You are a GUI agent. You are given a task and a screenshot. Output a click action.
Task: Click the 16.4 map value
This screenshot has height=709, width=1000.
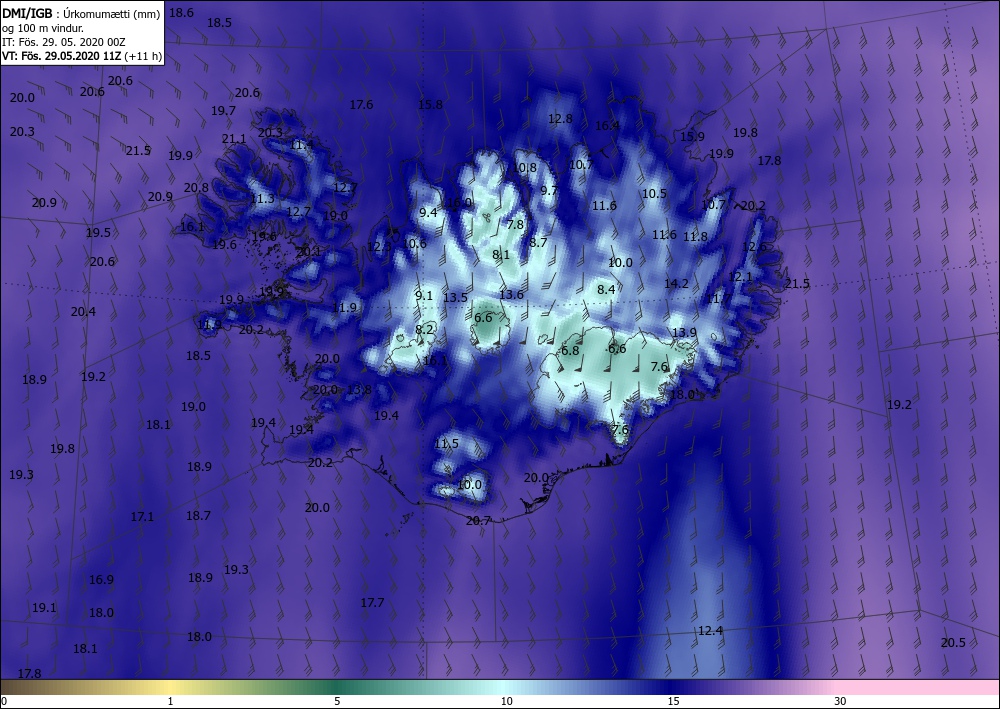click(x=607, y=126)
